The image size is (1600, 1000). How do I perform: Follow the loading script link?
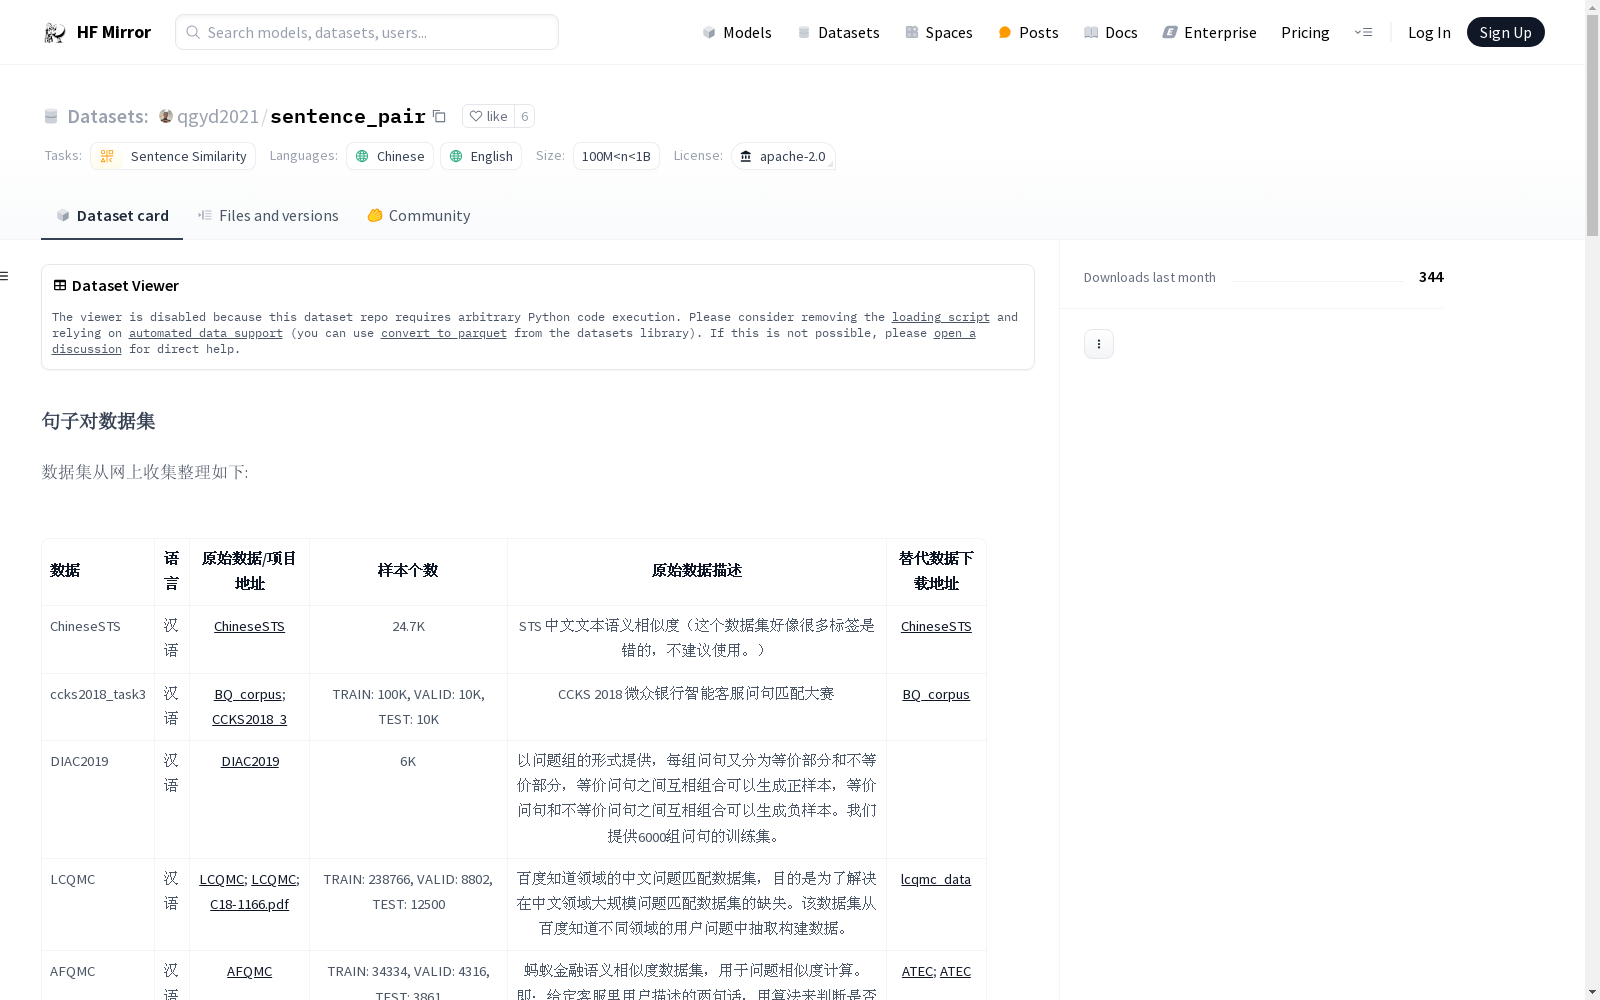(x=941, y=317)
